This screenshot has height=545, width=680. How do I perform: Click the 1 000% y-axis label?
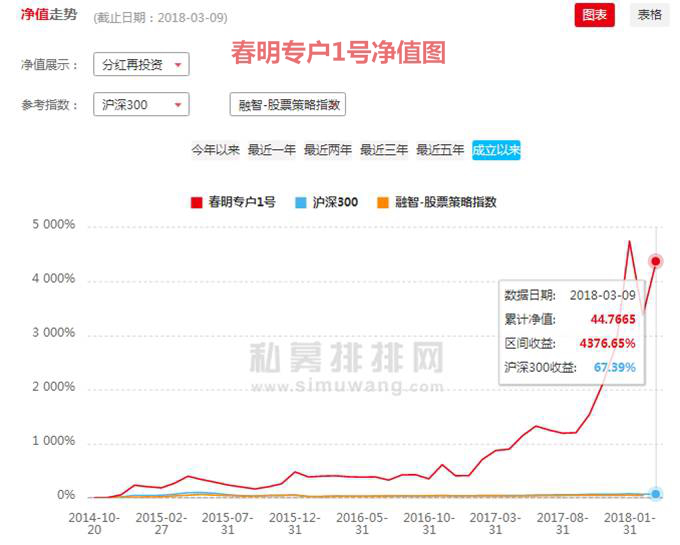[53, 441]
